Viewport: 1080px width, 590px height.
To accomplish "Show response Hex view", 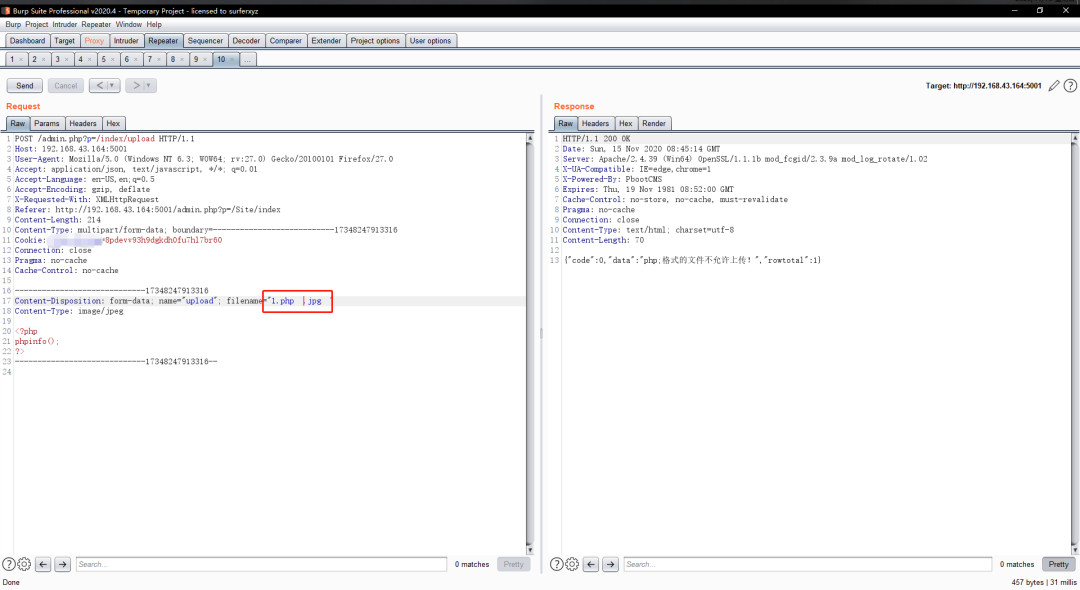I will click(625, 123).
